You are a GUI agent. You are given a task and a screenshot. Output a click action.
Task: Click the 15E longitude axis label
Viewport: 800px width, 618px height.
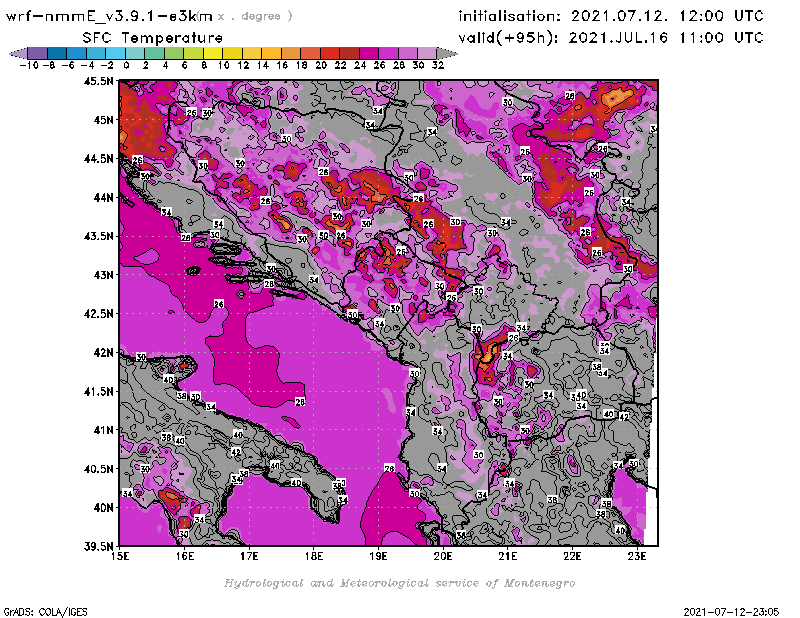120,557
